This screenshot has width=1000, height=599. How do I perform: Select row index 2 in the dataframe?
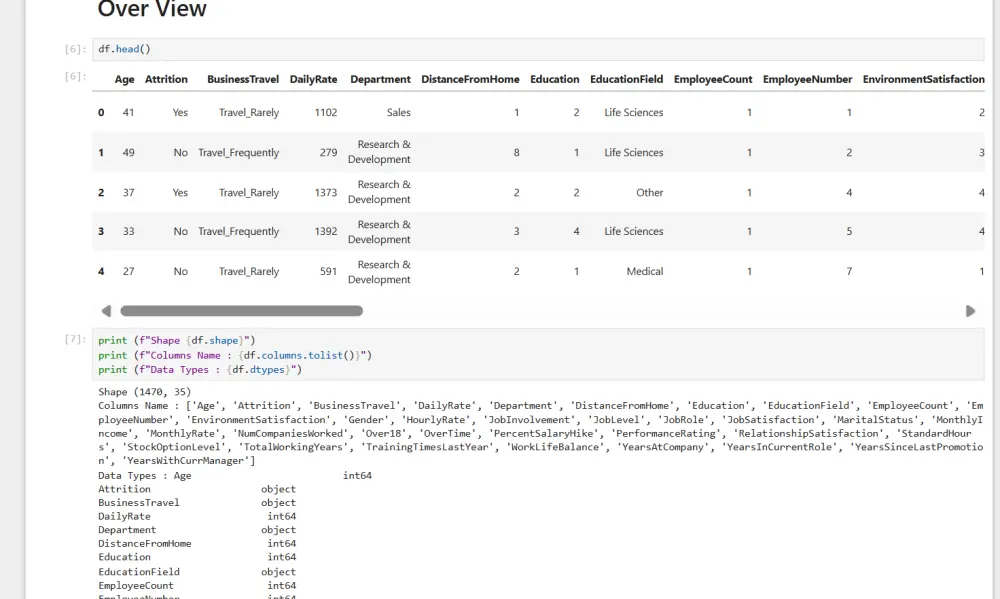point(101,192)
